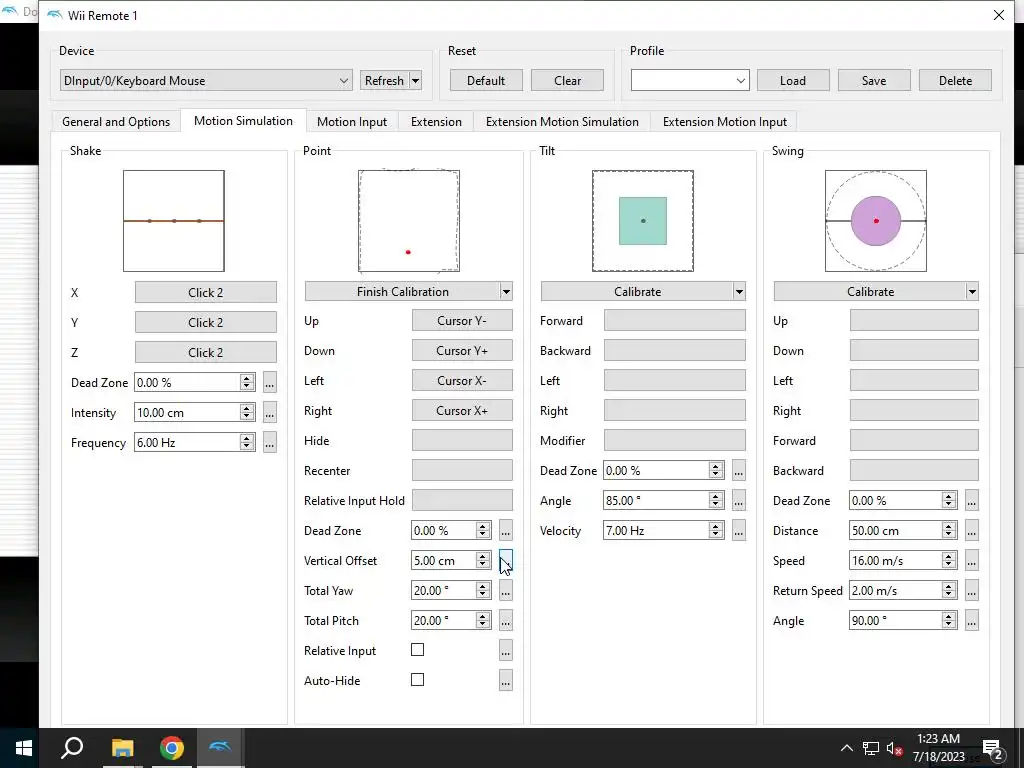Adjust Vertical Offset spinner arrows
Image resolution: width=1024 pixels, height=768 pixels.
(x=483, y=561)
